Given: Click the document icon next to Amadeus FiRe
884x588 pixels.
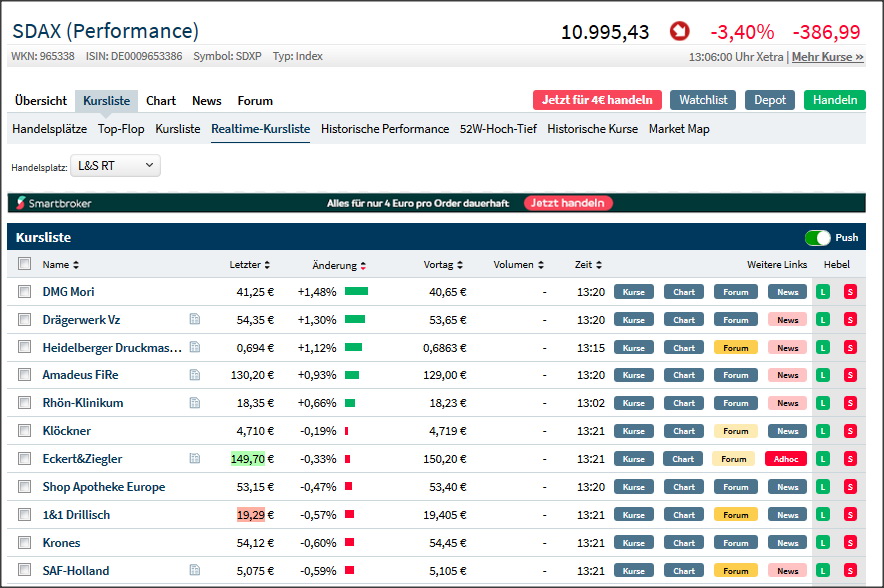Looking at the screenshot, I should [195, 375].
